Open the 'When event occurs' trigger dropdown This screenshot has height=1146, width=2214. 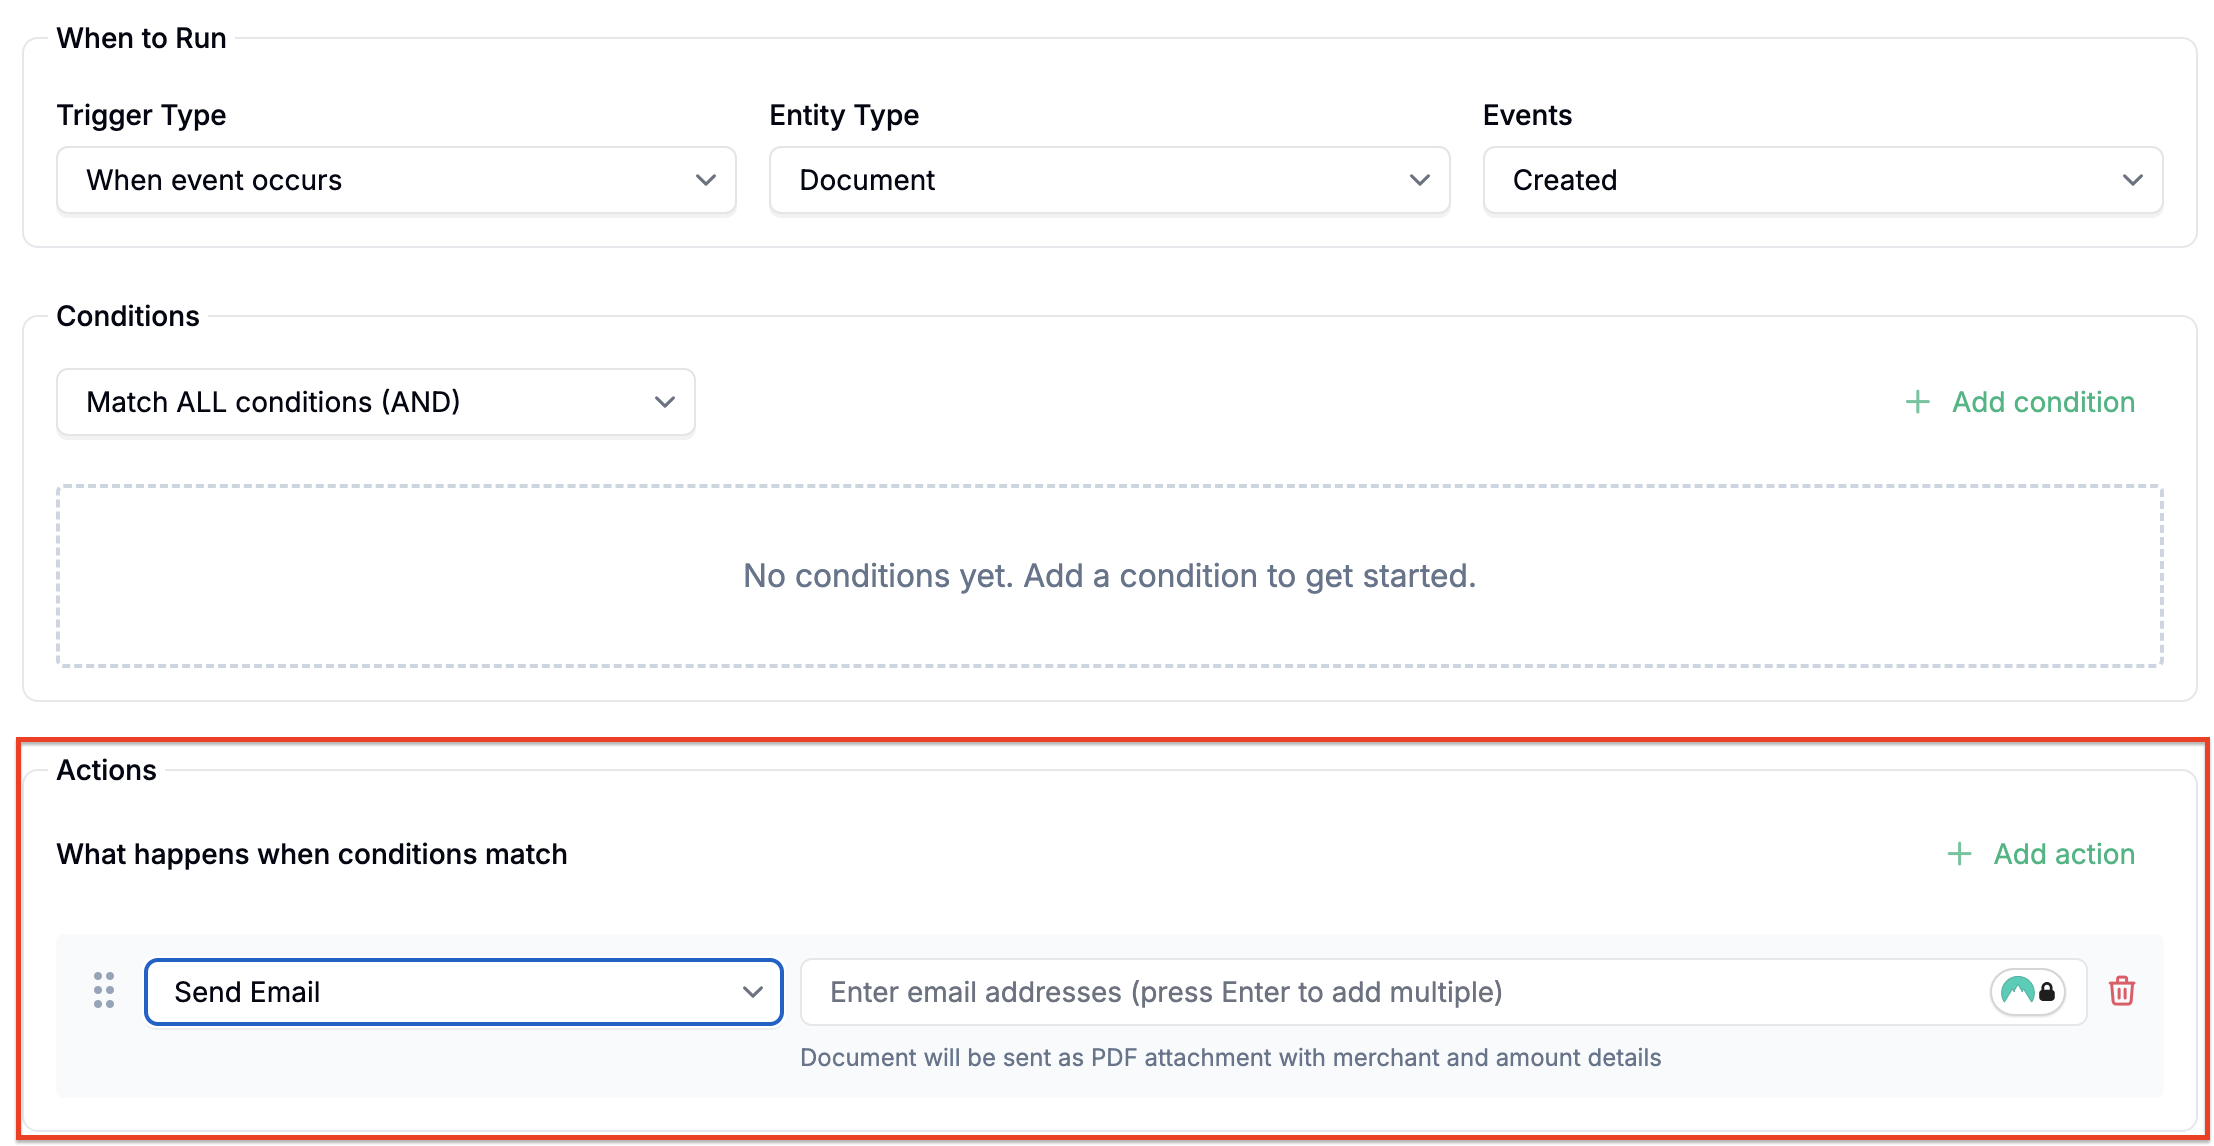point(395,180)
